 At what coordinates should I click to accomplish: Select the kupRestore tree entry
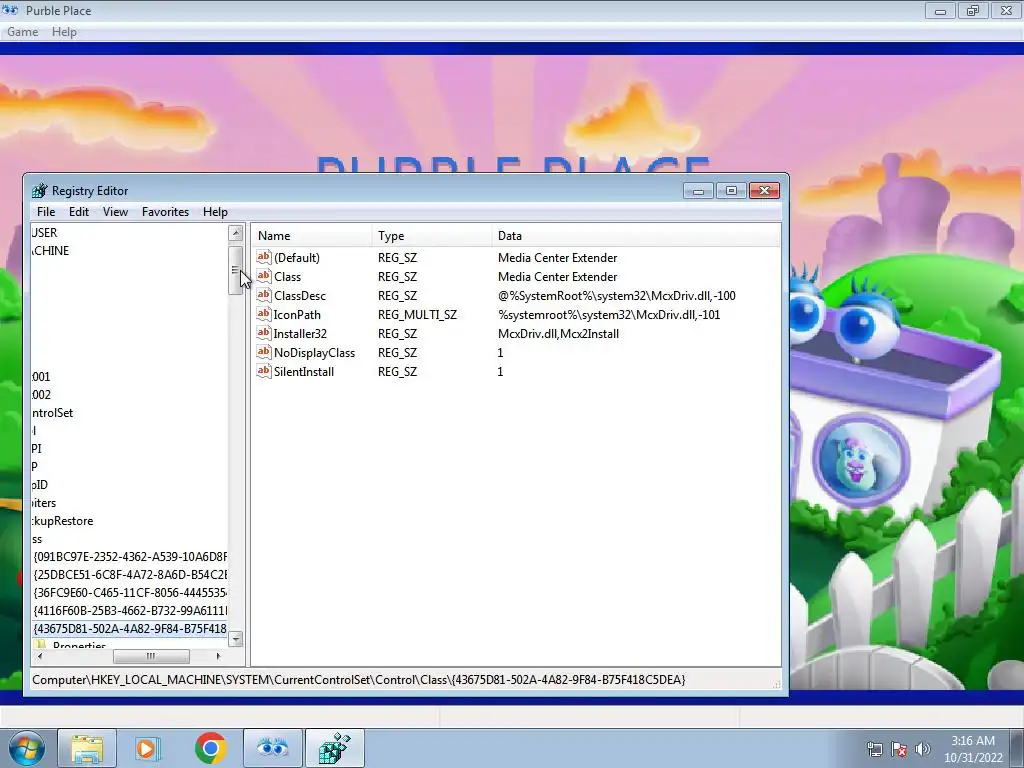coord(63,520)
